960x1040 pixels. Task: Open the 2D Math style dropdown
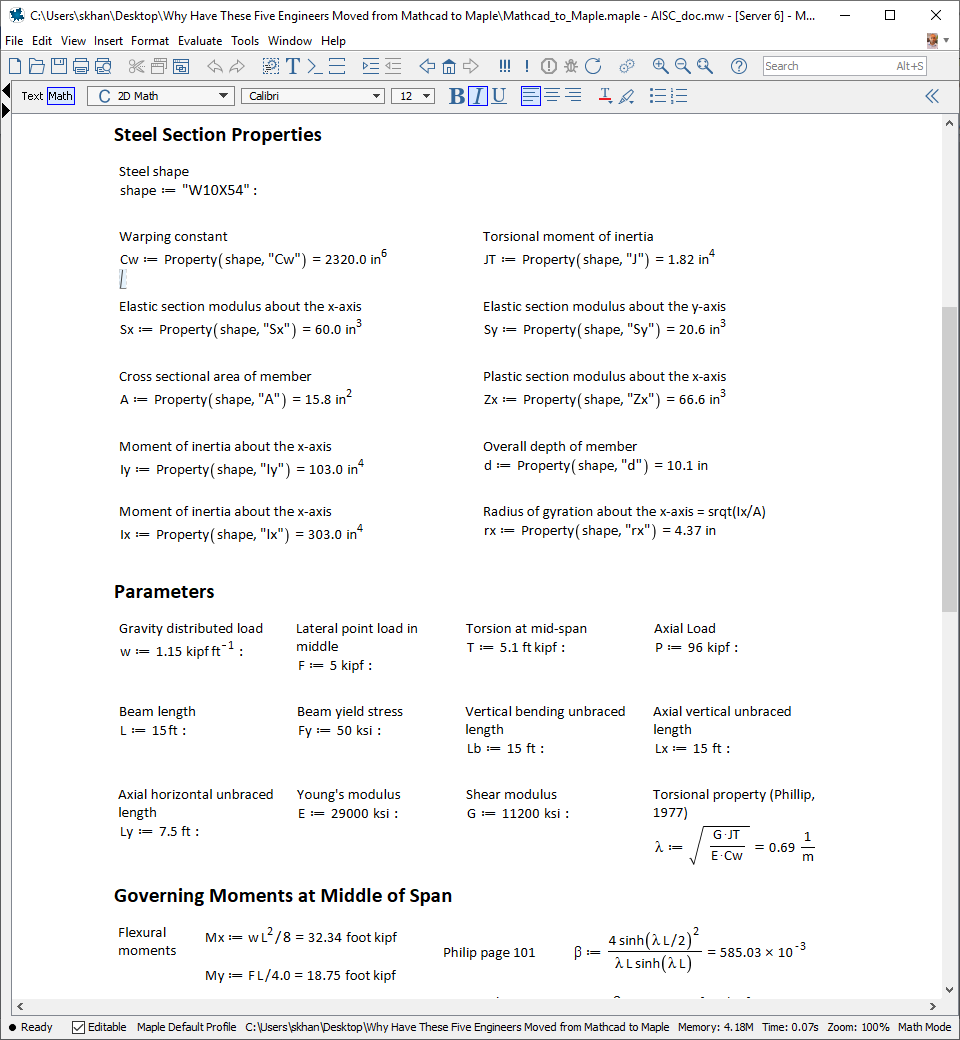(x=161, y=96)
